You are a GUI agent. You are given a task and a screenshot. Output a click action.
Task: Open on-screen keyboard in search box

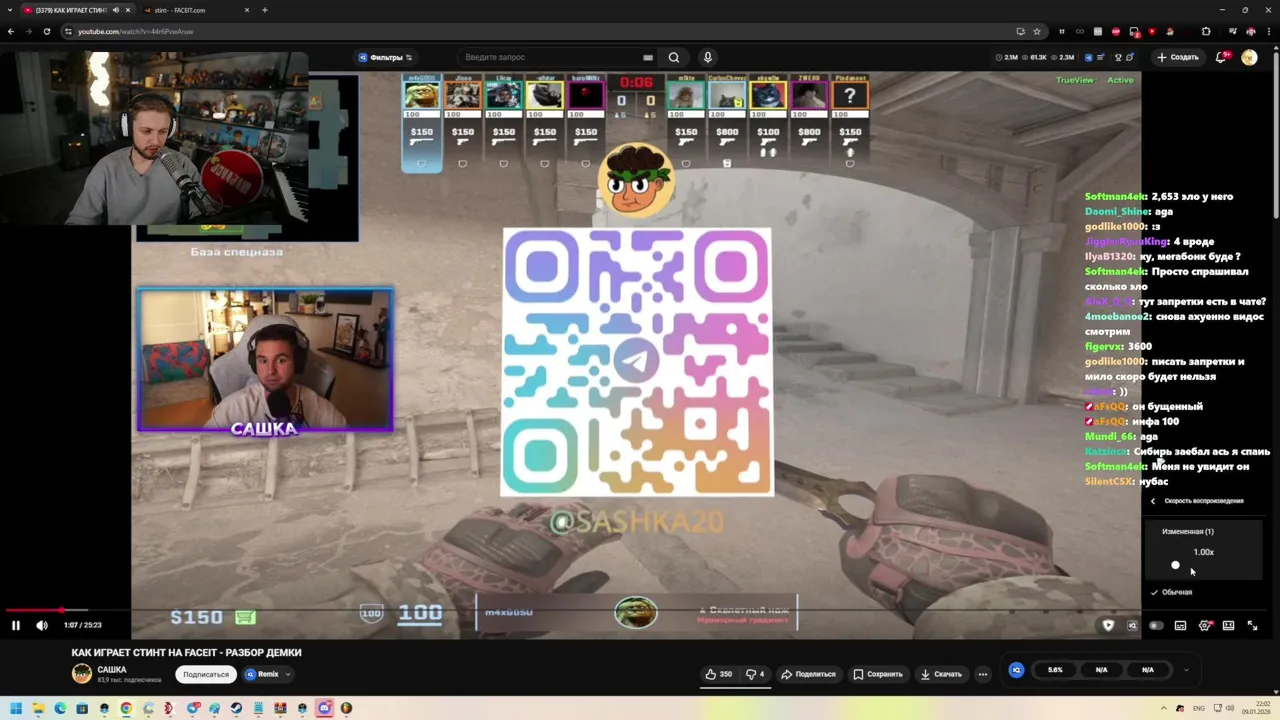(648, 57)
